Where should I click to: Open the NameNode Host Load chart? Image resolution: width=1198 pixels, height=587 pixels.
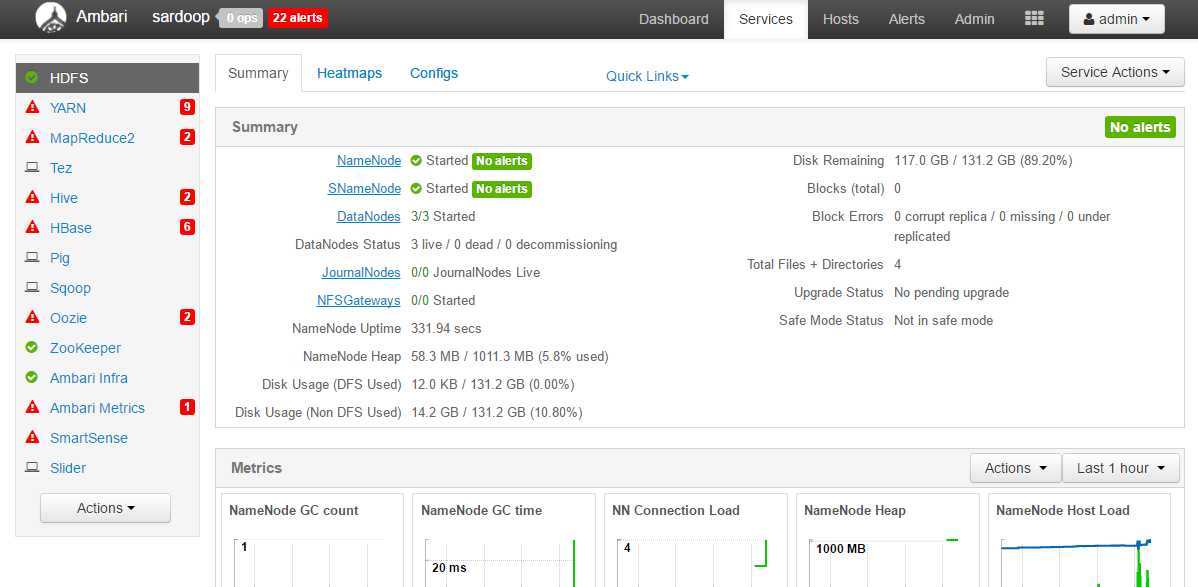[x=1079, y=541]
